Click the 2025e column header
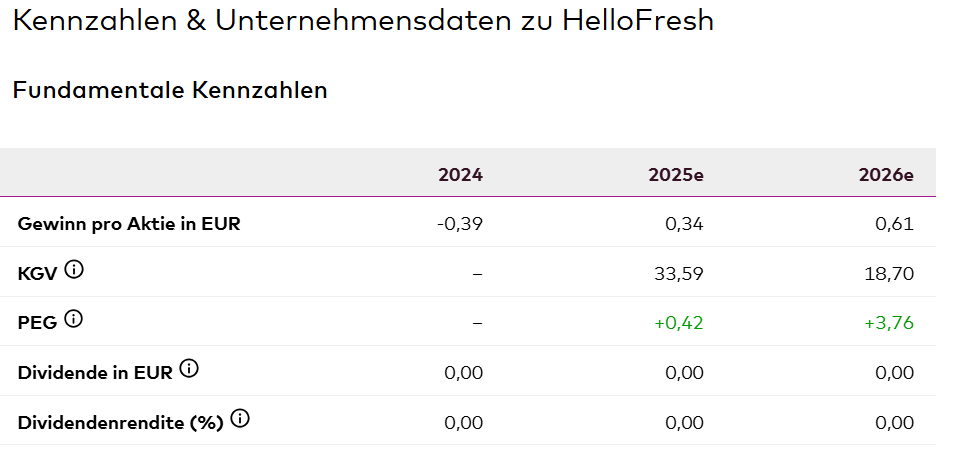The width and height of the screenshot is (956, 464). [675, 175]
